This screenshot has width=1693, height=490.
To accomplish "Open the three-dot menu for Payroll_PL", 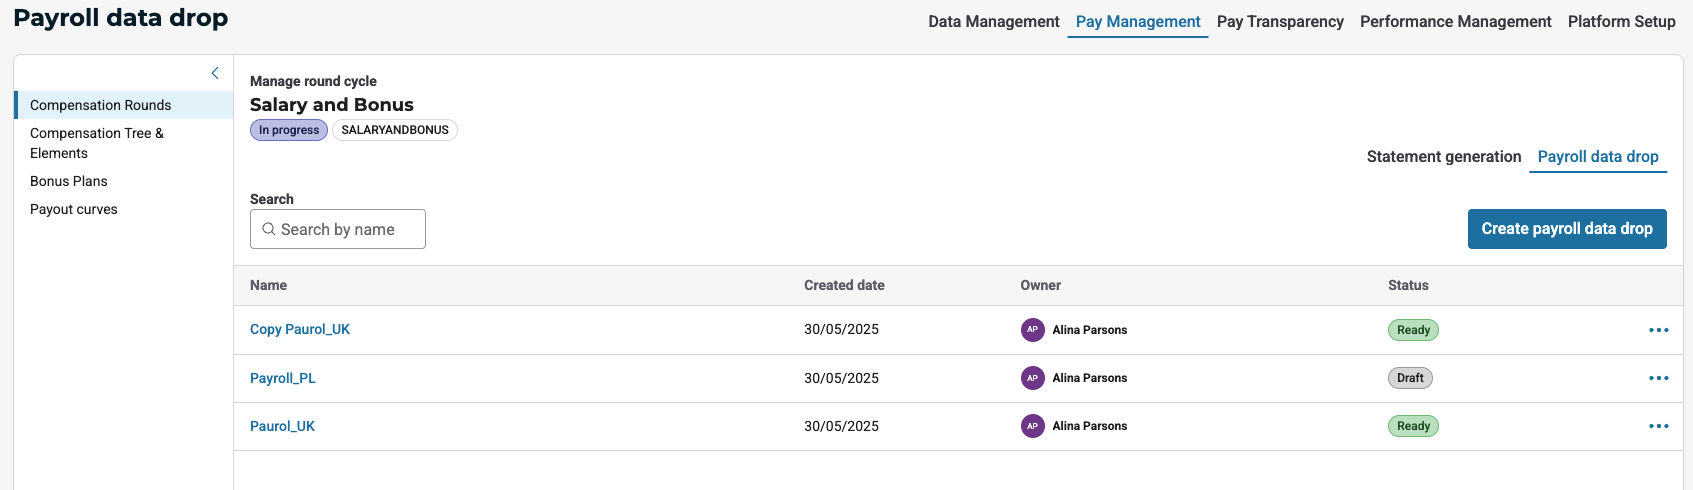I will [1658, 378].
